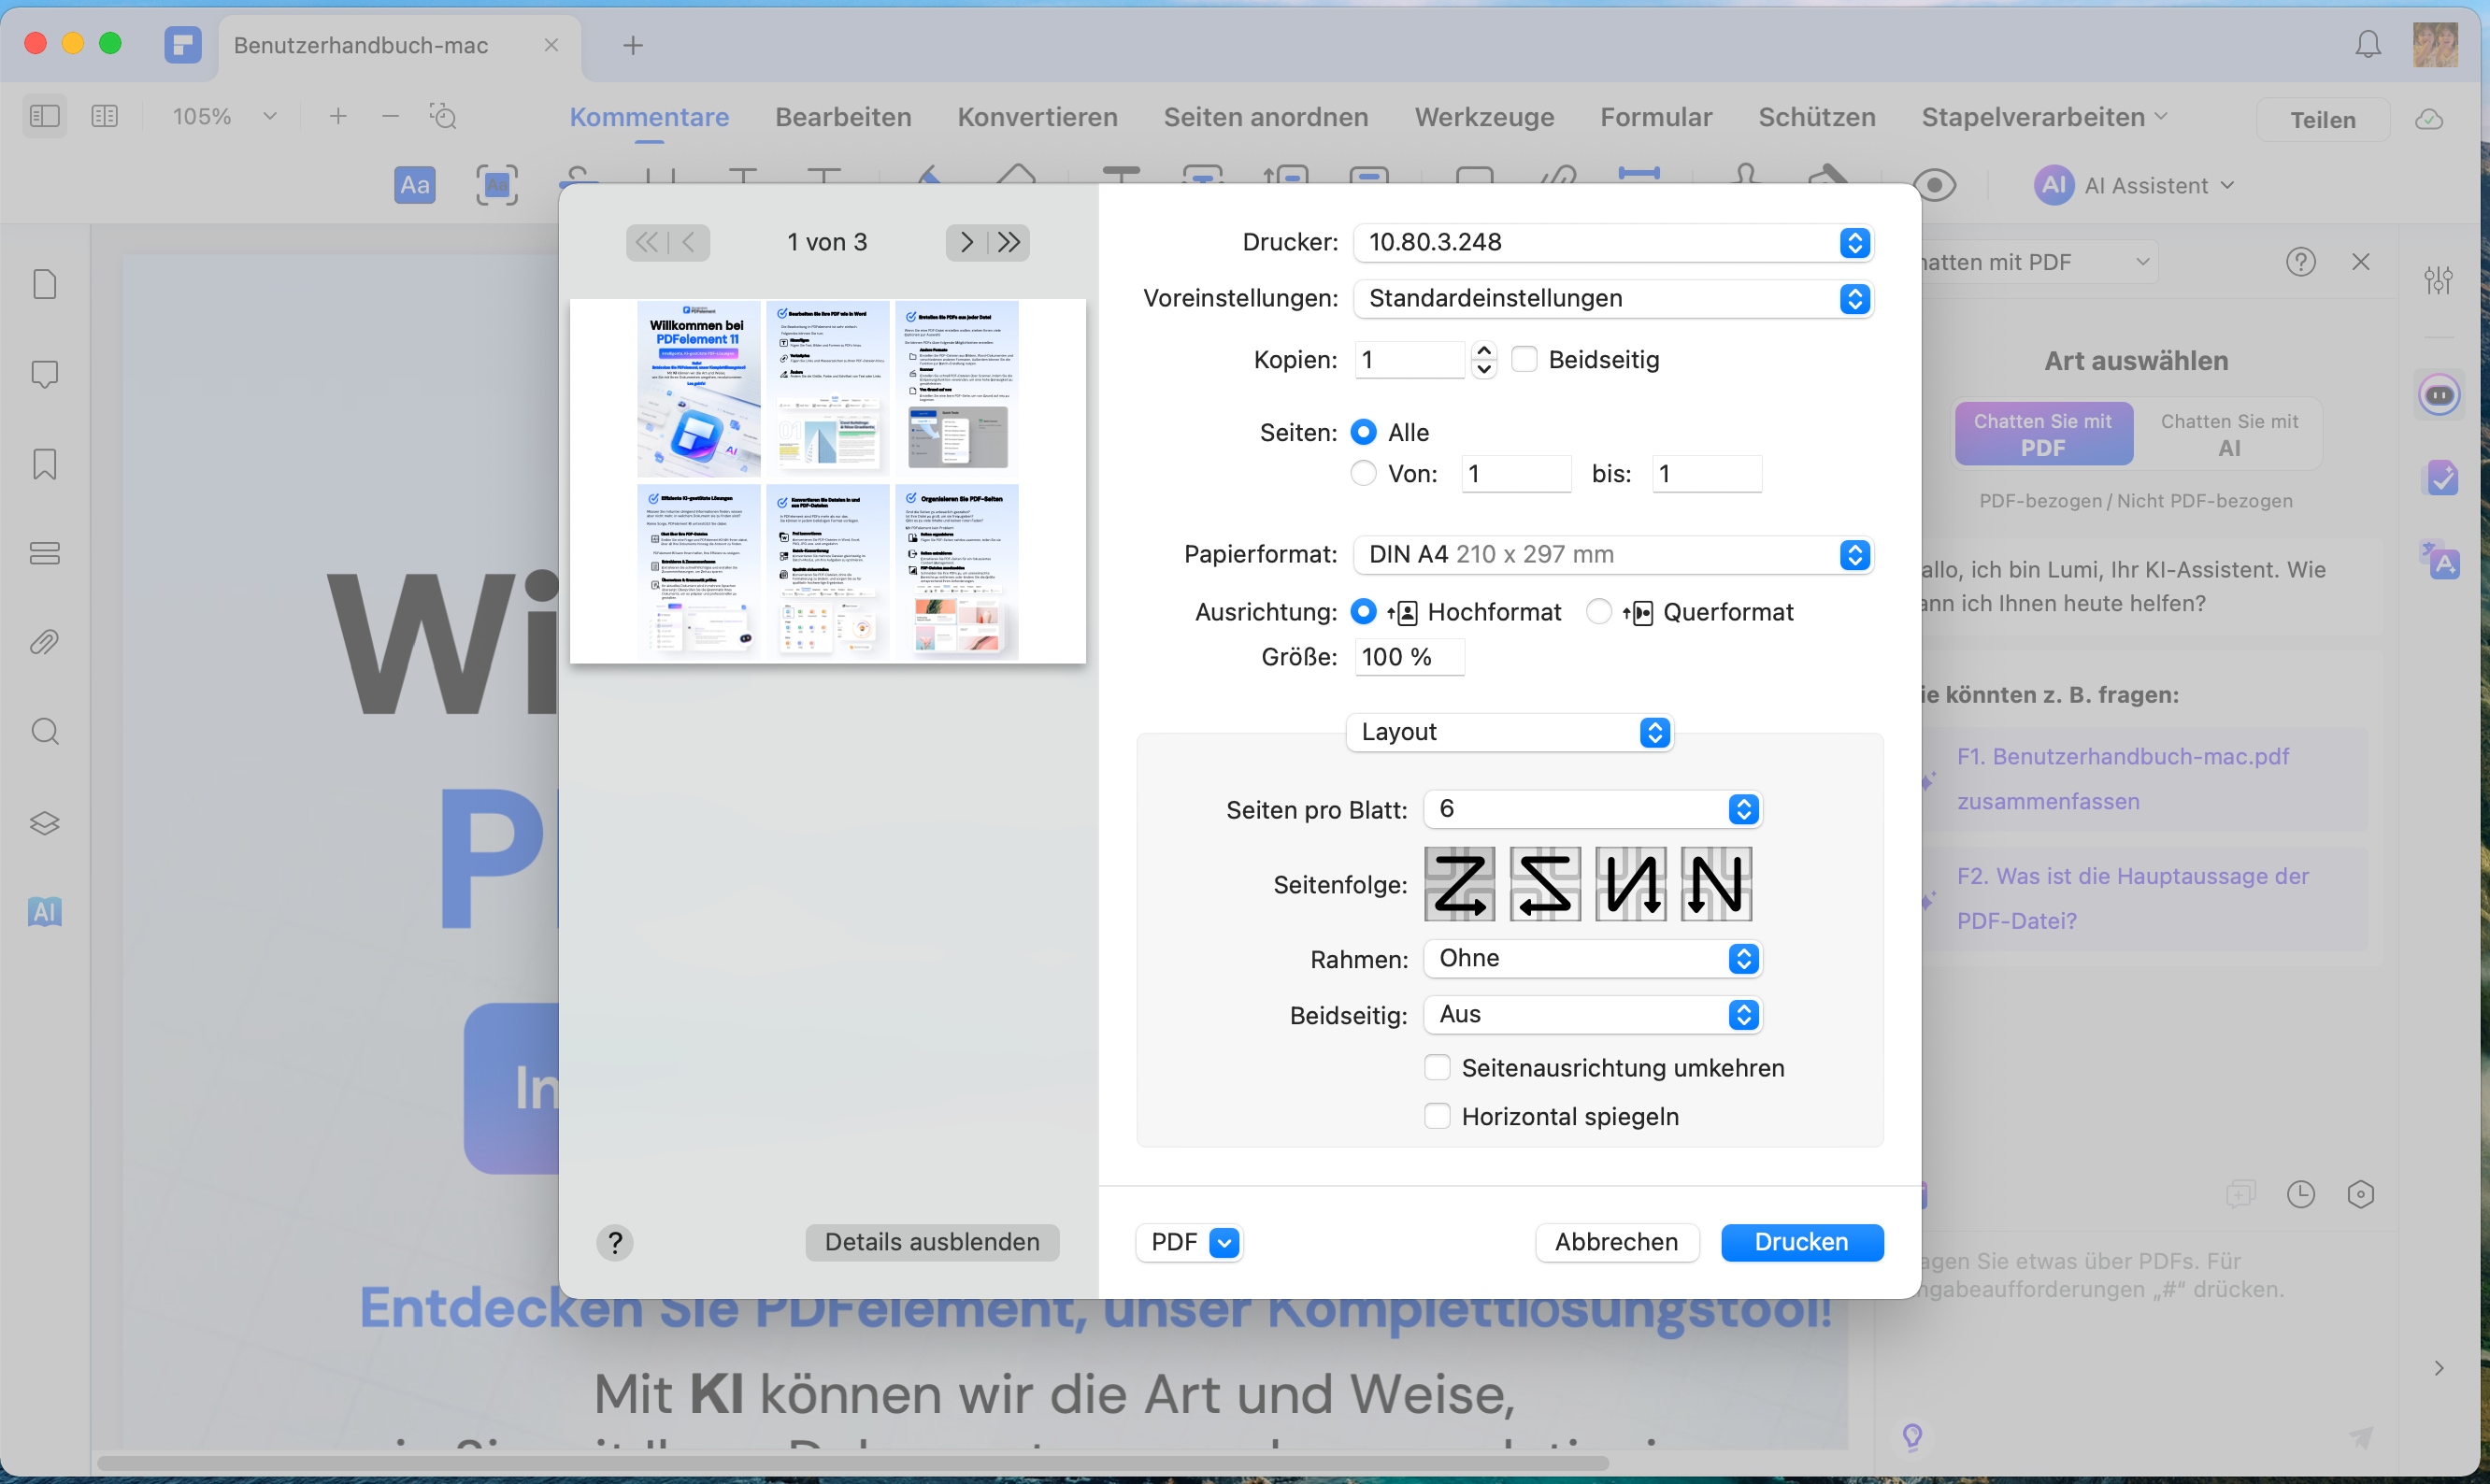
Task: Click the translate icon on right edge
Action: point(2440,559)
